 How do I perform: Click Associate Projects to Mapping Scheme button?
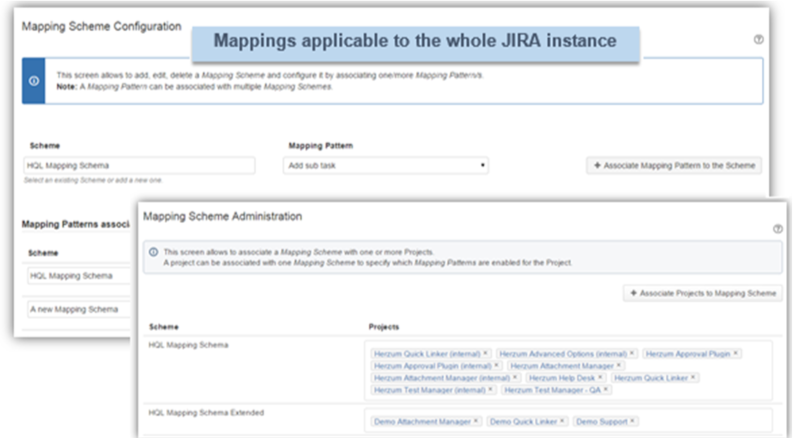point(702,293)
